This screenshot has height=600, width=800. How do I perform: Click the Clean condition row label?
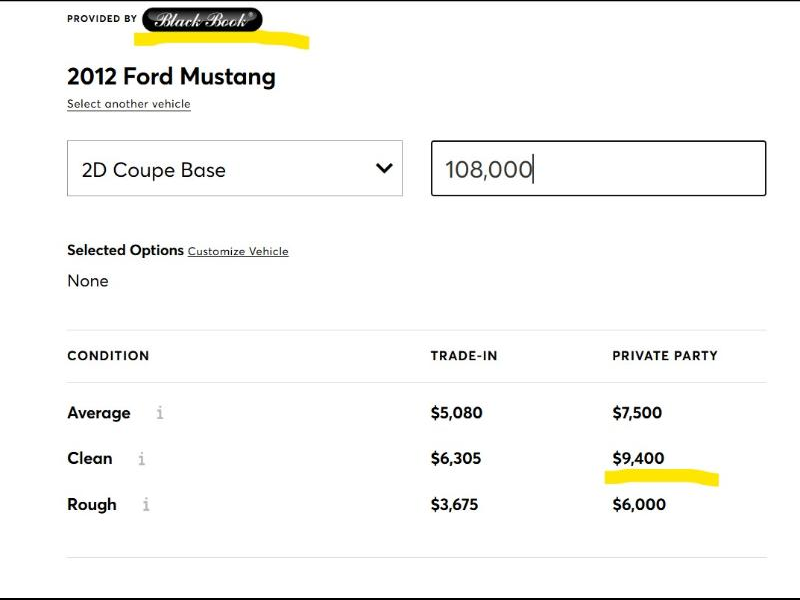[90, 459]
